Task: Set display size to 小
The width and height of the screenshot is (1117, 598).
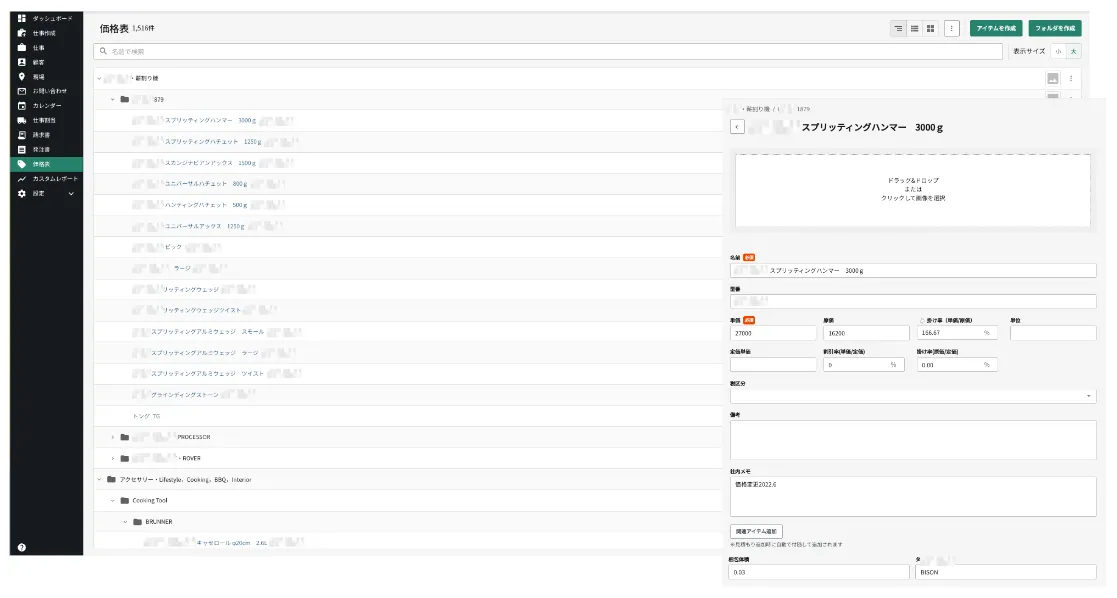Action: (x=1059, y=51)
